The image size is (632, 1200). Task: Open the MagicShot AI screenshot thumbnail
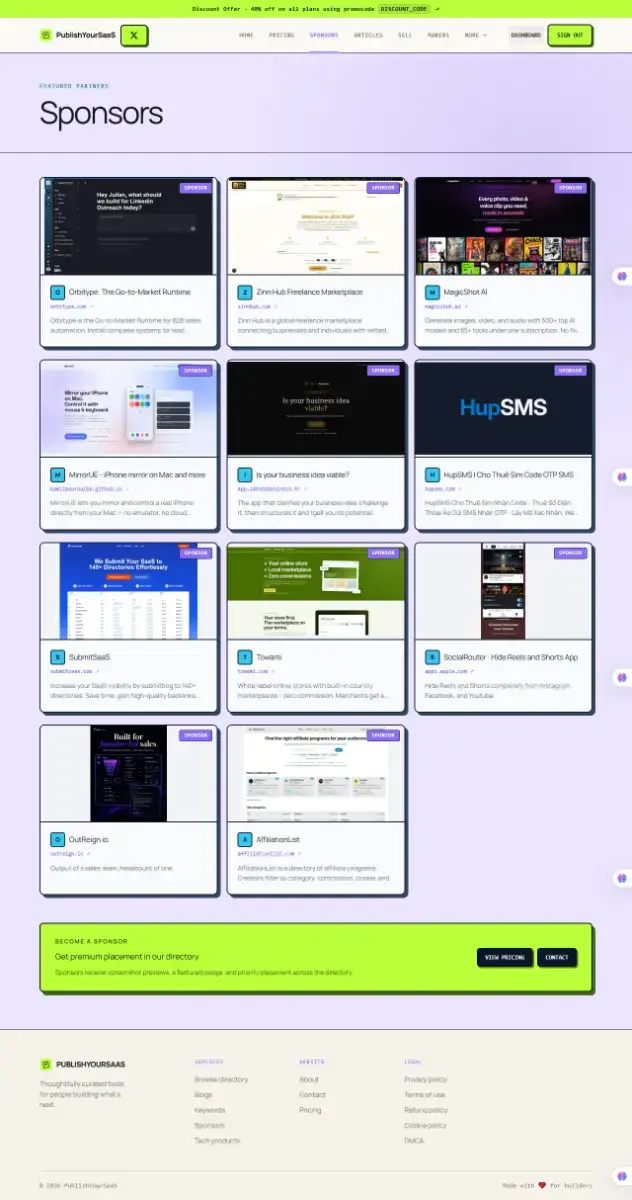coord(503,227)
